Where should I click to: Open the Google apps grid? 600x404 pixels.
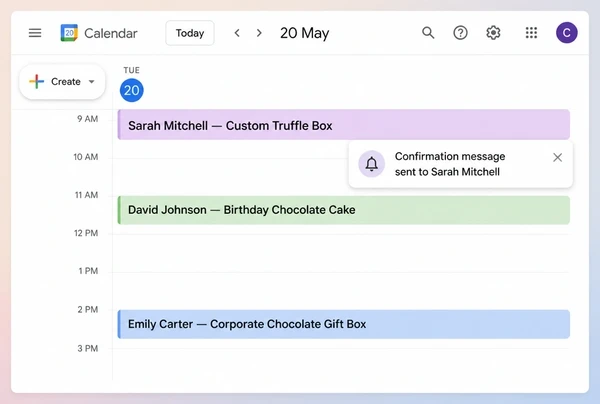(x=531, y=33)
